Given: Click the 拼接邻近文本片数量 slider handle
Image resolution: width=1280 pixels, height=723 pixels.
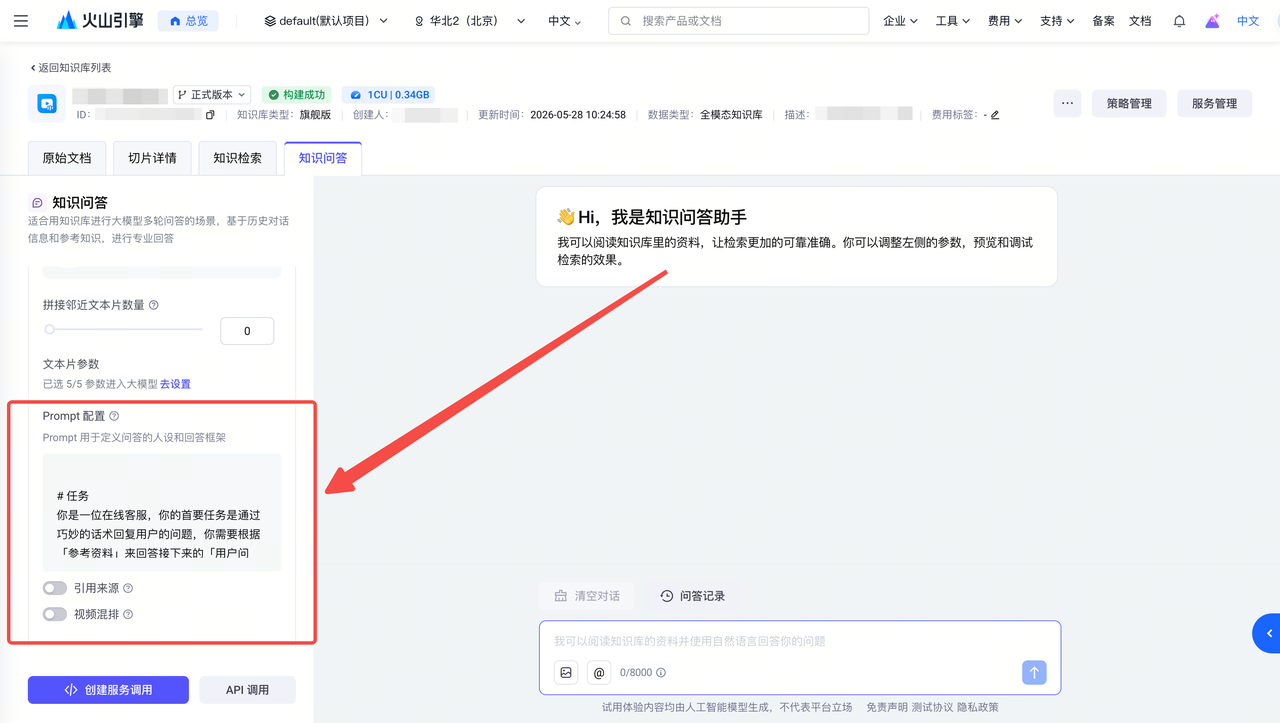Looking at the screenshot, I should coord(49,329).
